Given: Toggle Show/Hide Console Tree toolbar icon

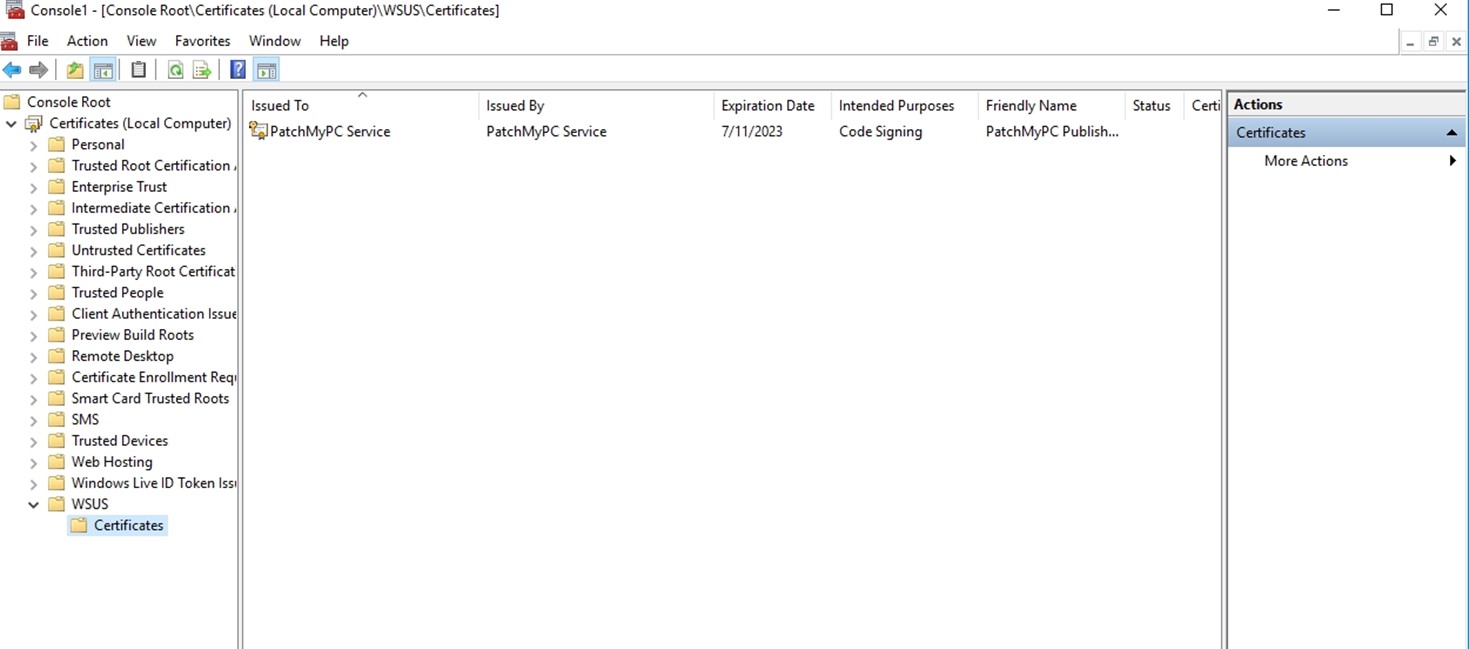Looking at the screenshot, I should 103,70.
